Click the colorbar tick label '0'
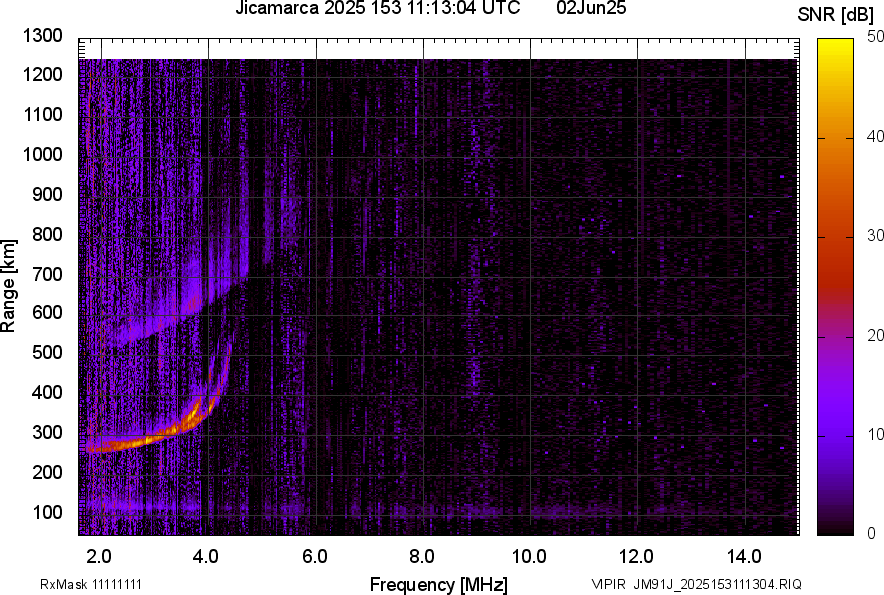Image resolution: width=884 pixels, height=595 pixels. click(872, 533)
